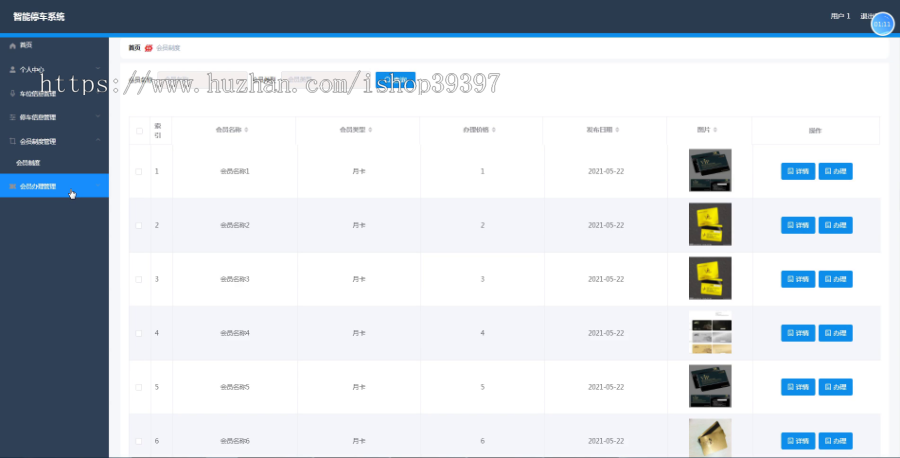
Task: Expand the 个人中心 sidebar chevron
Action: coord(98,69)
